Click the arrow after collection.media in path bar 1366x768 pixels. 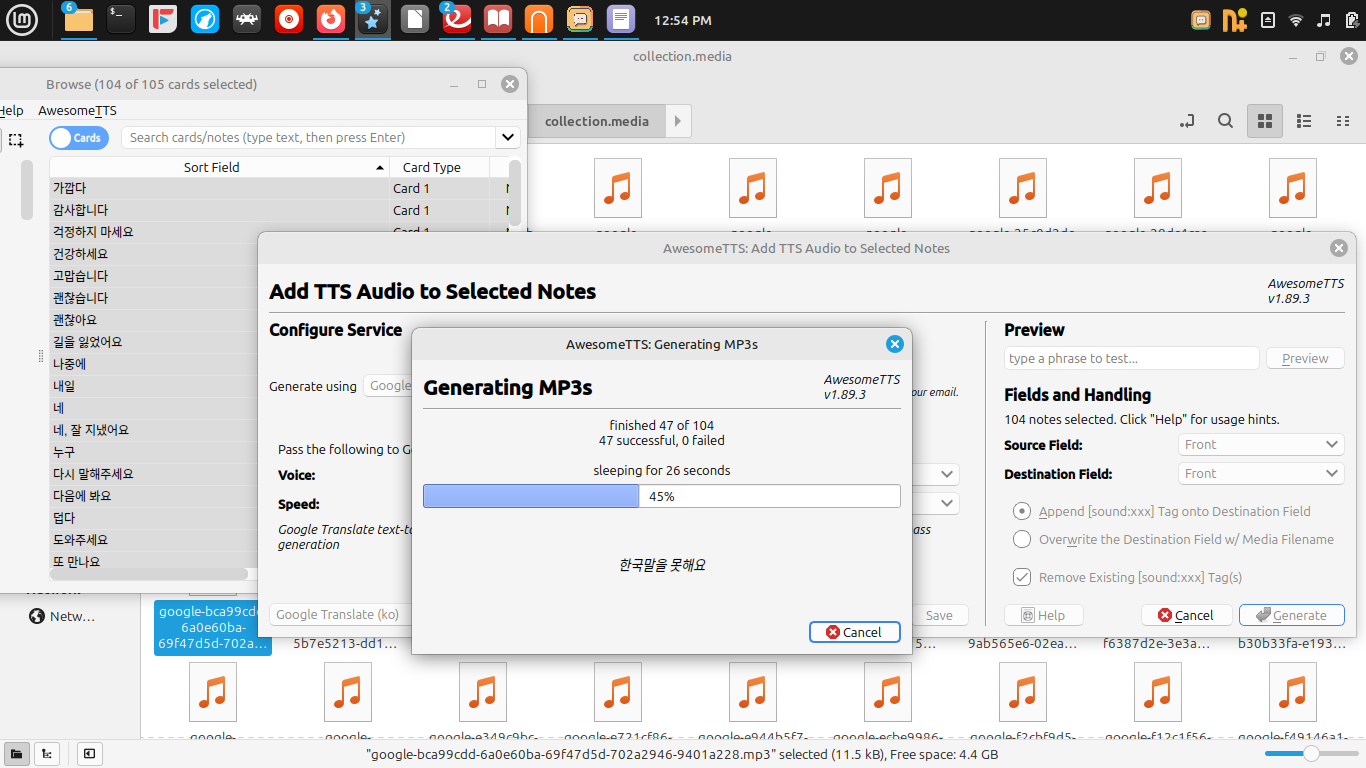(677, 121)
